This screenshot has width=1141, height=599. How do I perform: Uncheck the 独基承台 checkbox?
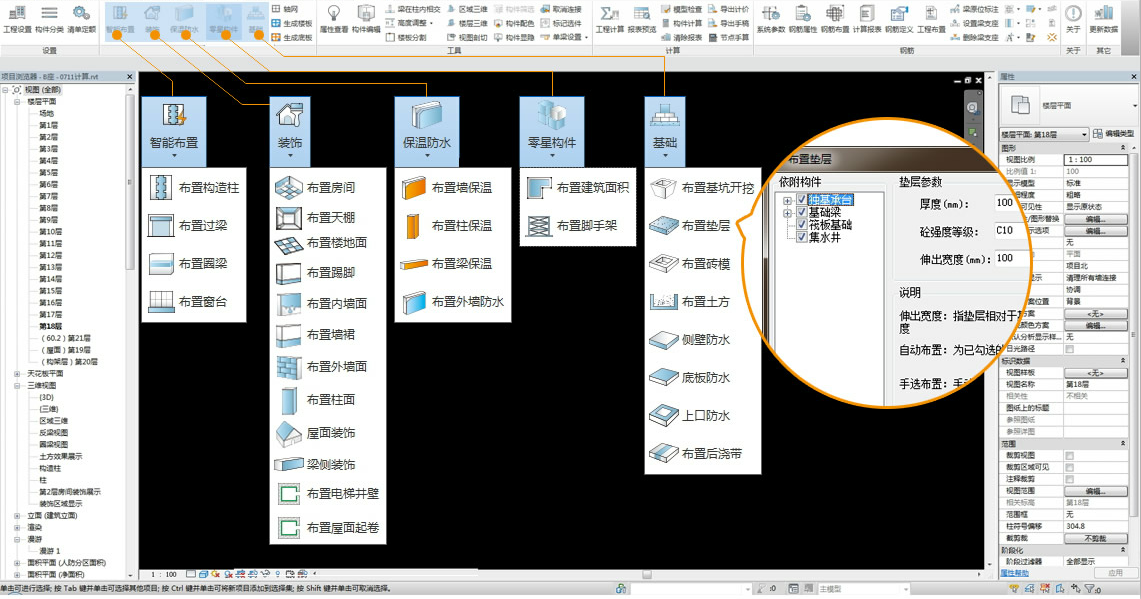pos(802,201)
